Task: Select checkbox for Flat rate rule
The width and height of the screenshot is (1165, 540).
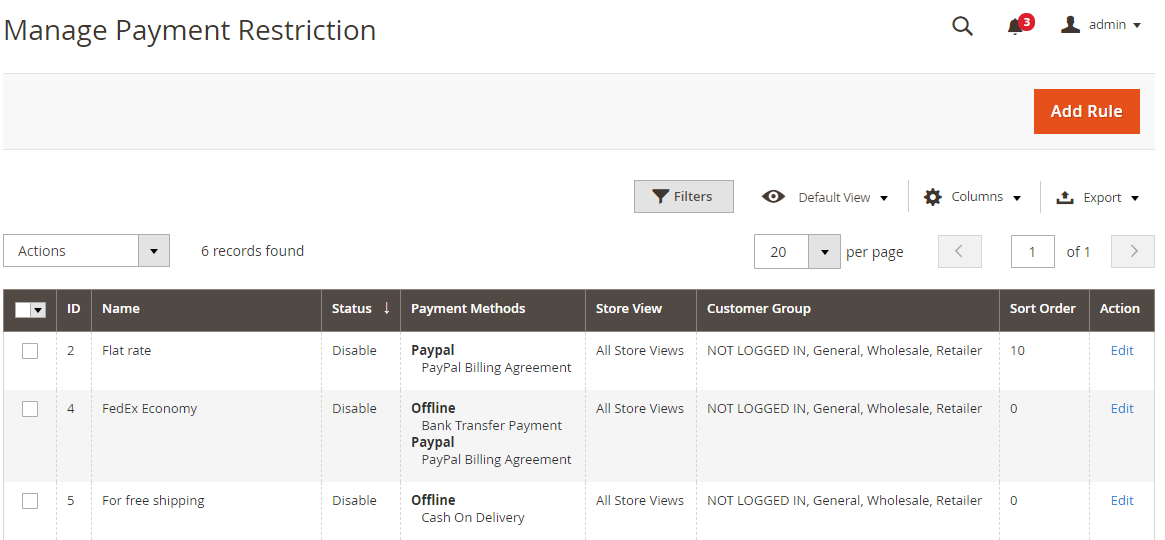Action: (30, 351)
